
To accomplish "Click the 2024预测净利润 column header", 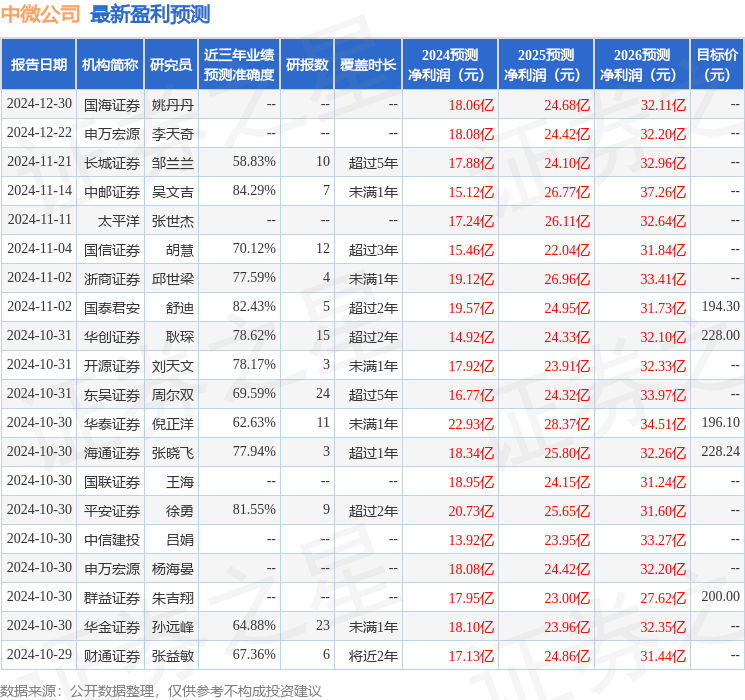I will (x=450, y=65).
